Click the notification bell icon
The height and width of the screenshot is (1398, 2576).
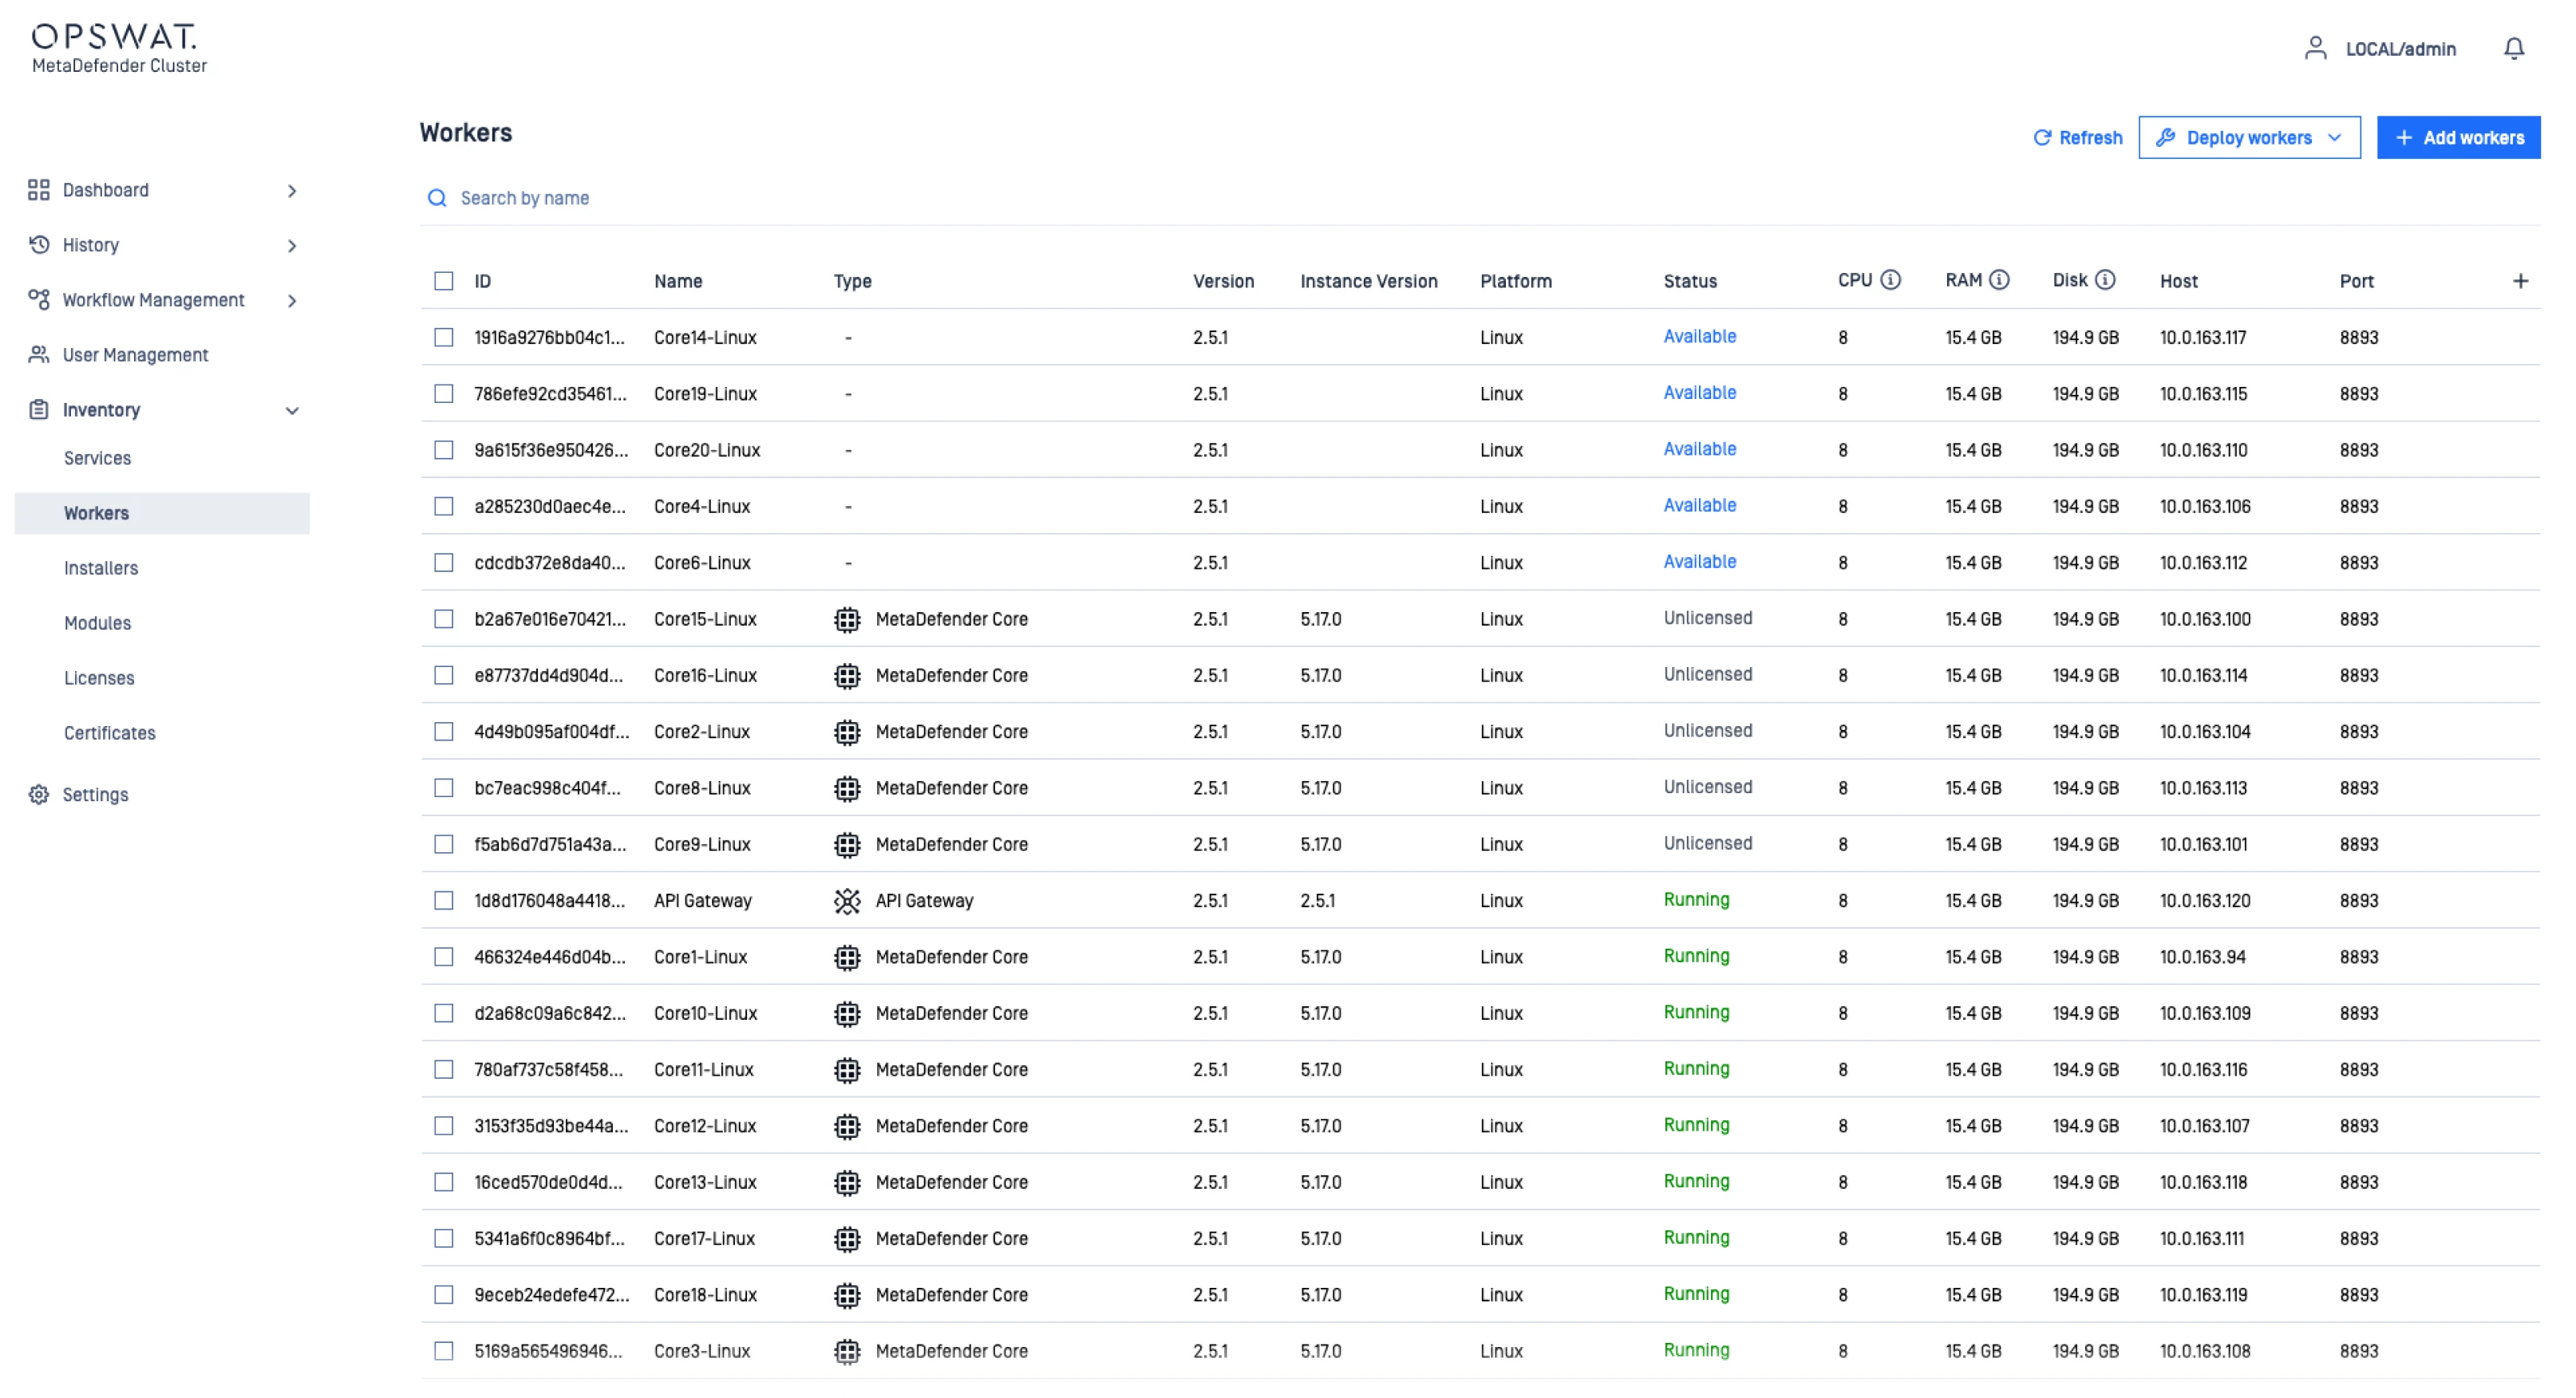pyautogui.click(x=2513, y=49)
